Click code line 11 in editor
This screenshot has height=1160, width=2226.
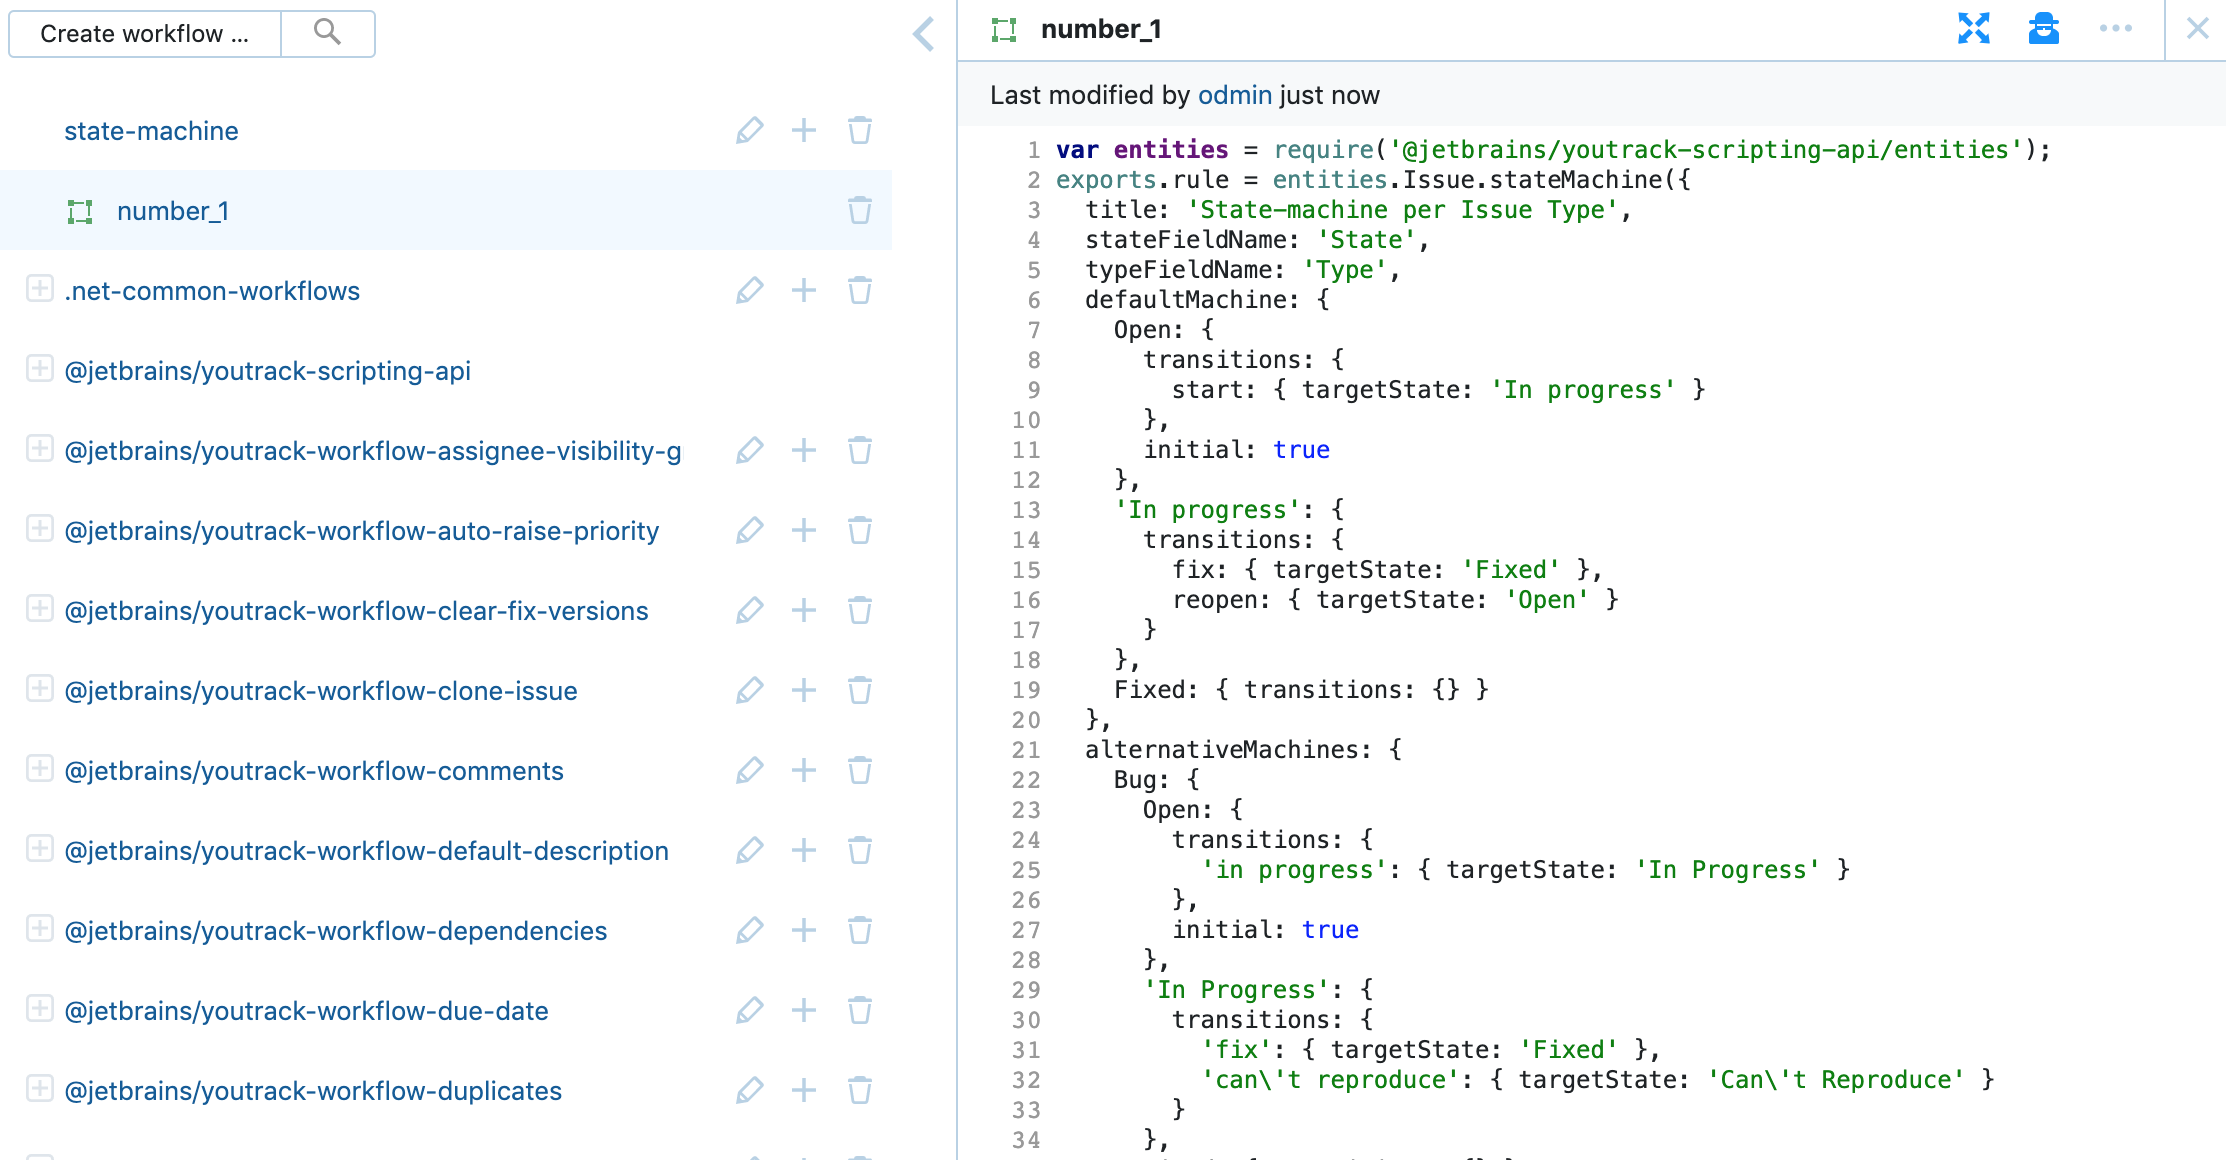(x=1236, y=450)
